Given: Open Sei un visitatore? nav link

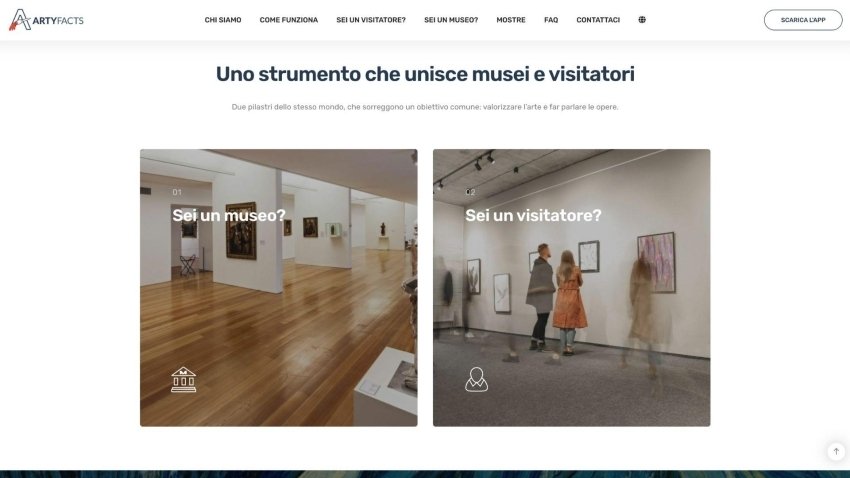Looking at the screenshot, I should coord(371,20).
